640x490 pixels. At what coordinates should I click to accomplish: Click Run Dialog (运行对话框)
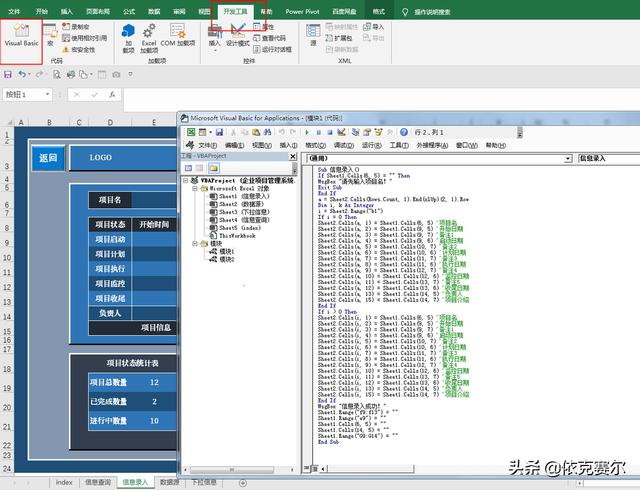pos(272,49)
